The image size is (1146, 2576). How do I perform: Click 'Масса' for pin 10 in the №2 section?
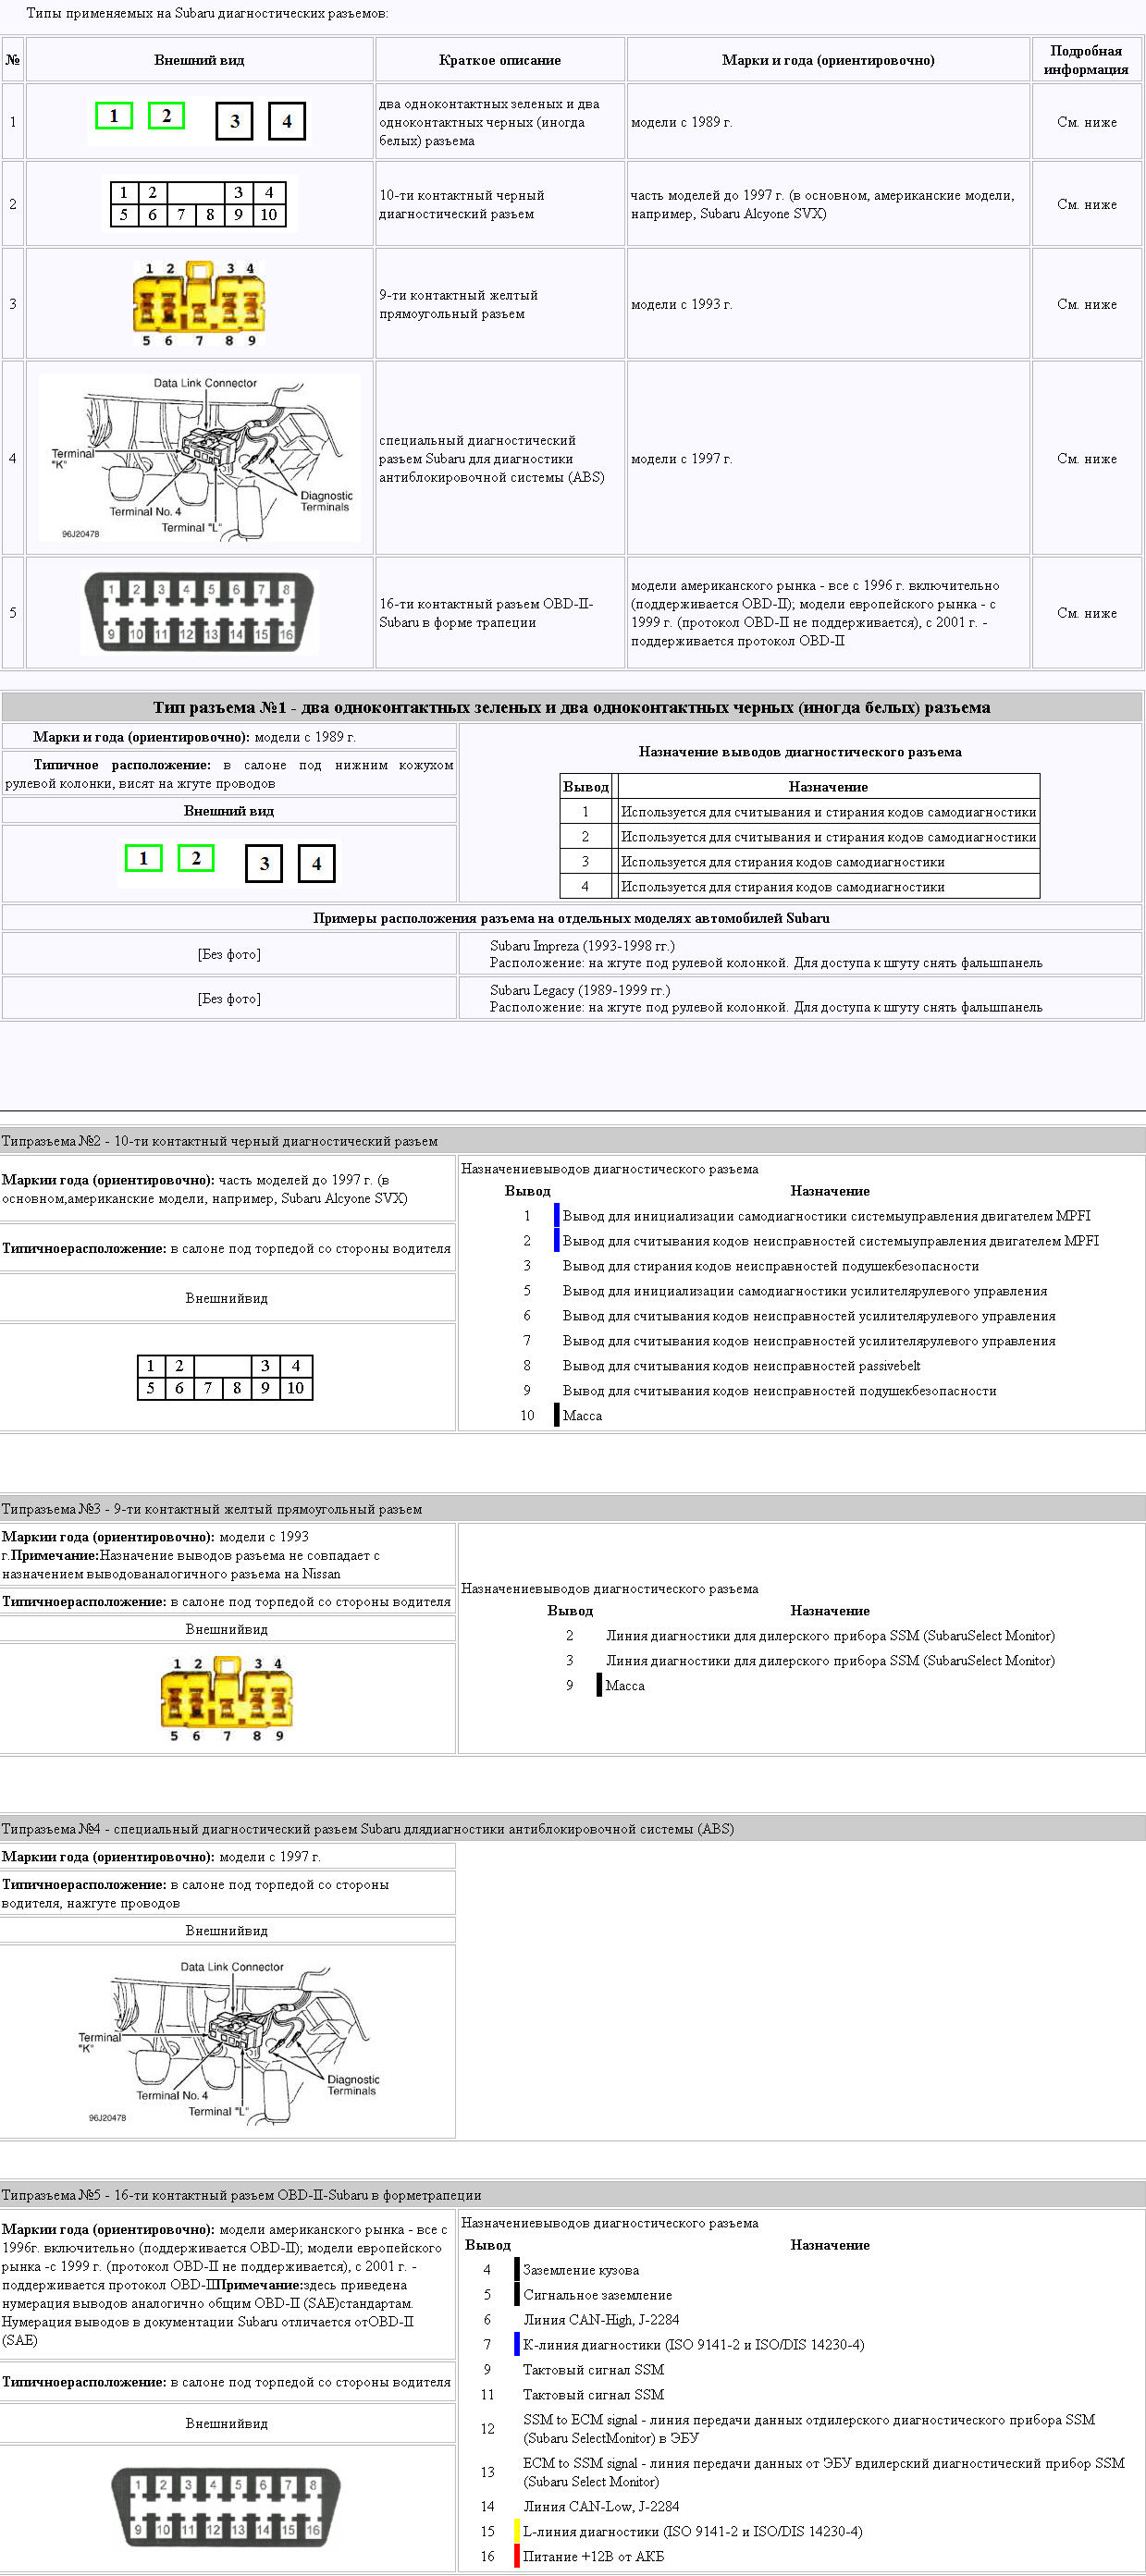coord(582,1415)
